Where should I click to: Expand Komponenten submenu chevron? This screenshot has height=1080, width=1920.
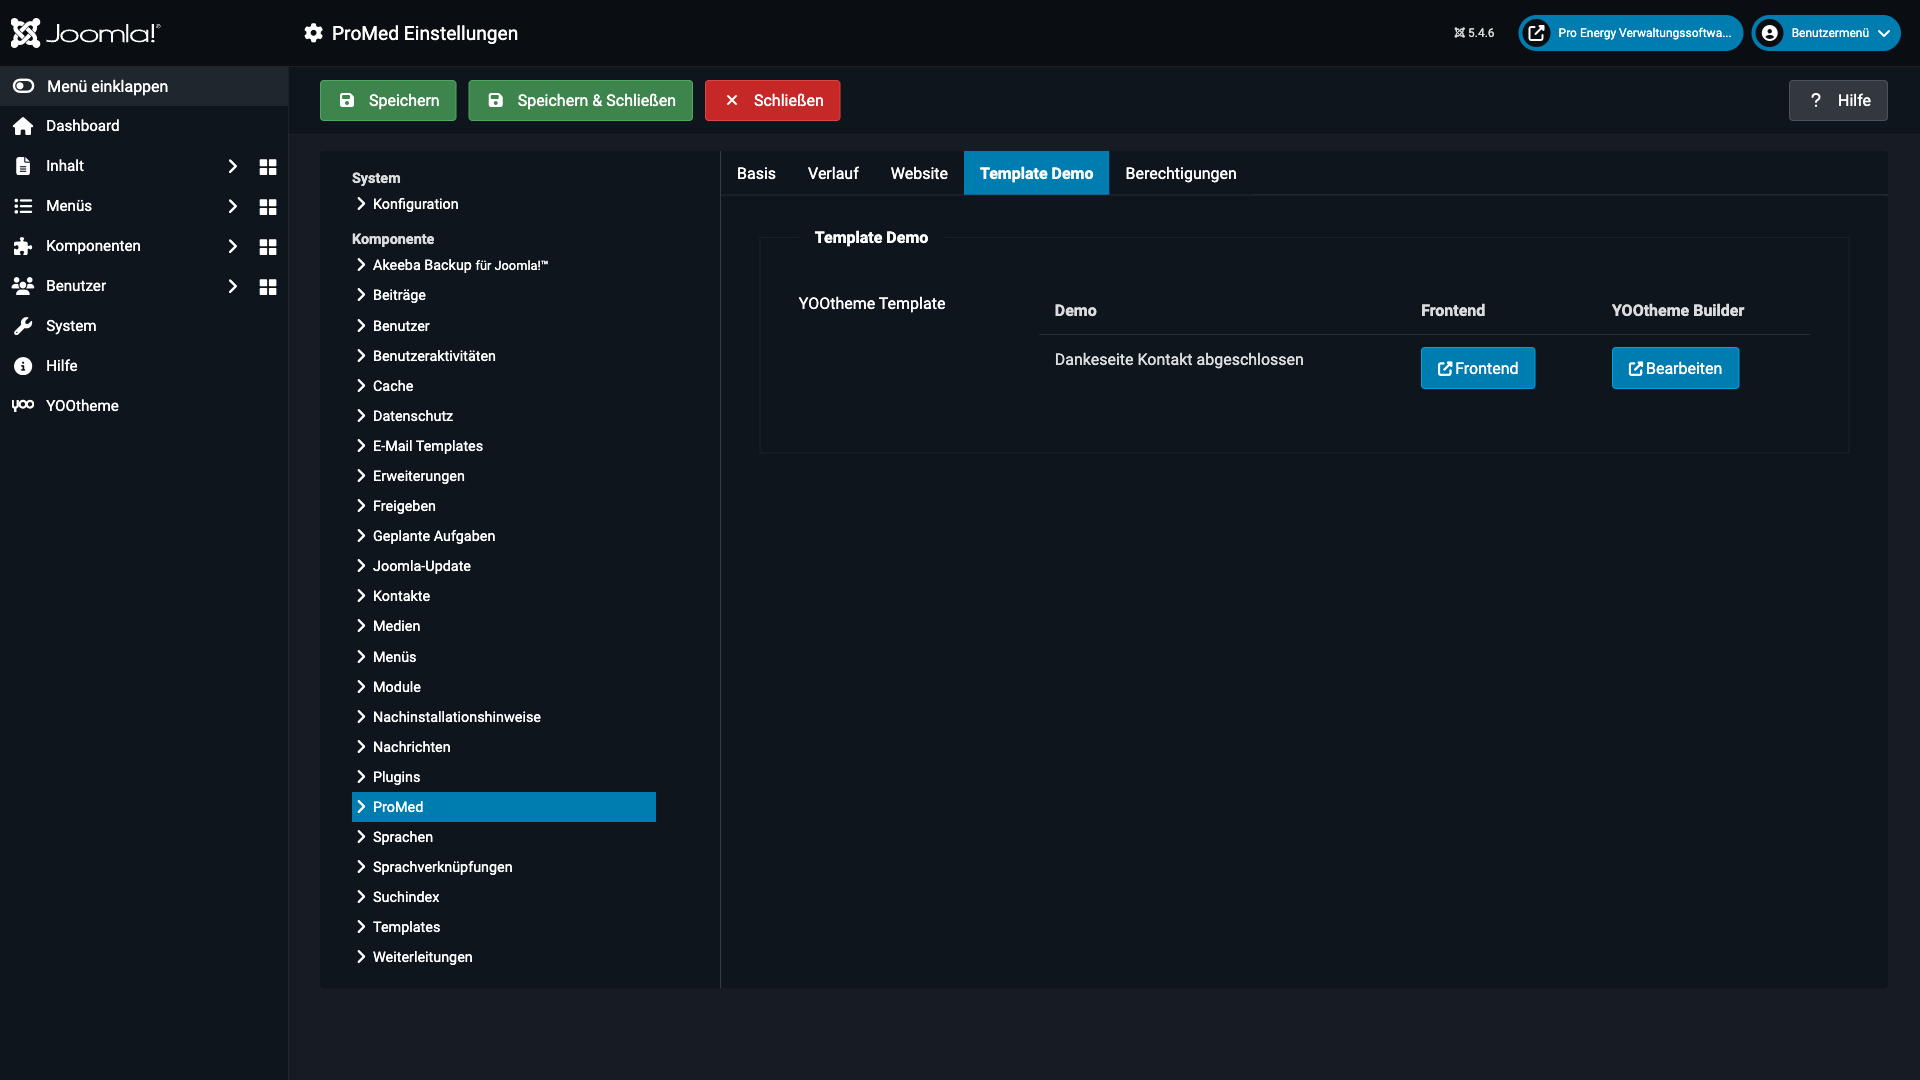point(232,246)
